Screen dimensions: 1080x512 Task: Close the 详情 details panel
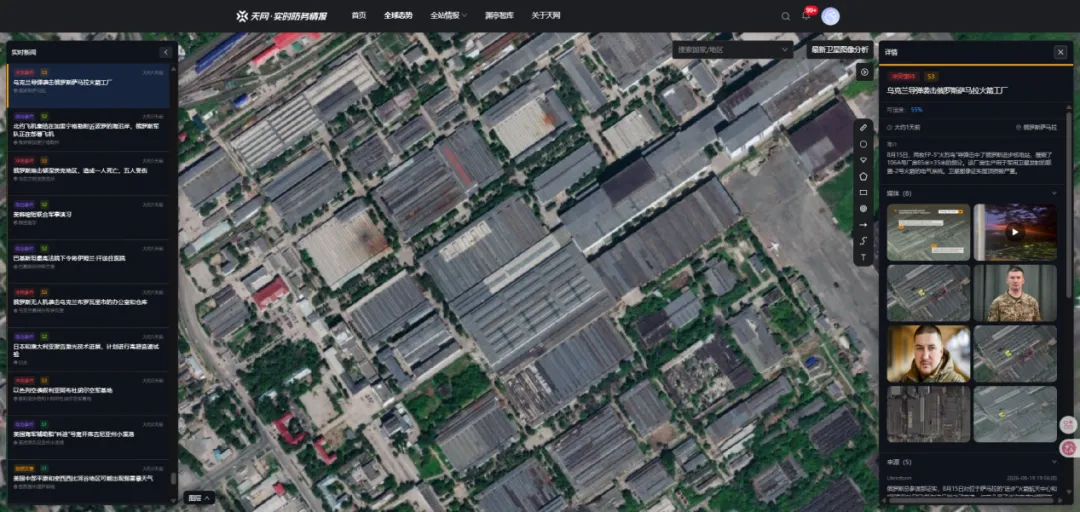pos(1060,52)
